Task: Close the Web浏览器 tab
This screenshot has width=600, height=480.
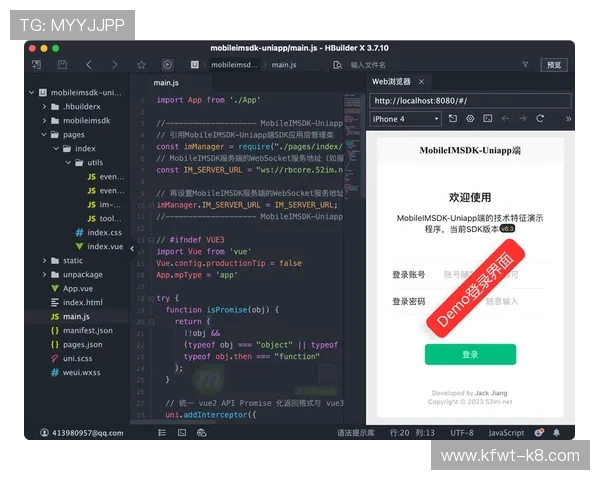Action: (421, 82)
